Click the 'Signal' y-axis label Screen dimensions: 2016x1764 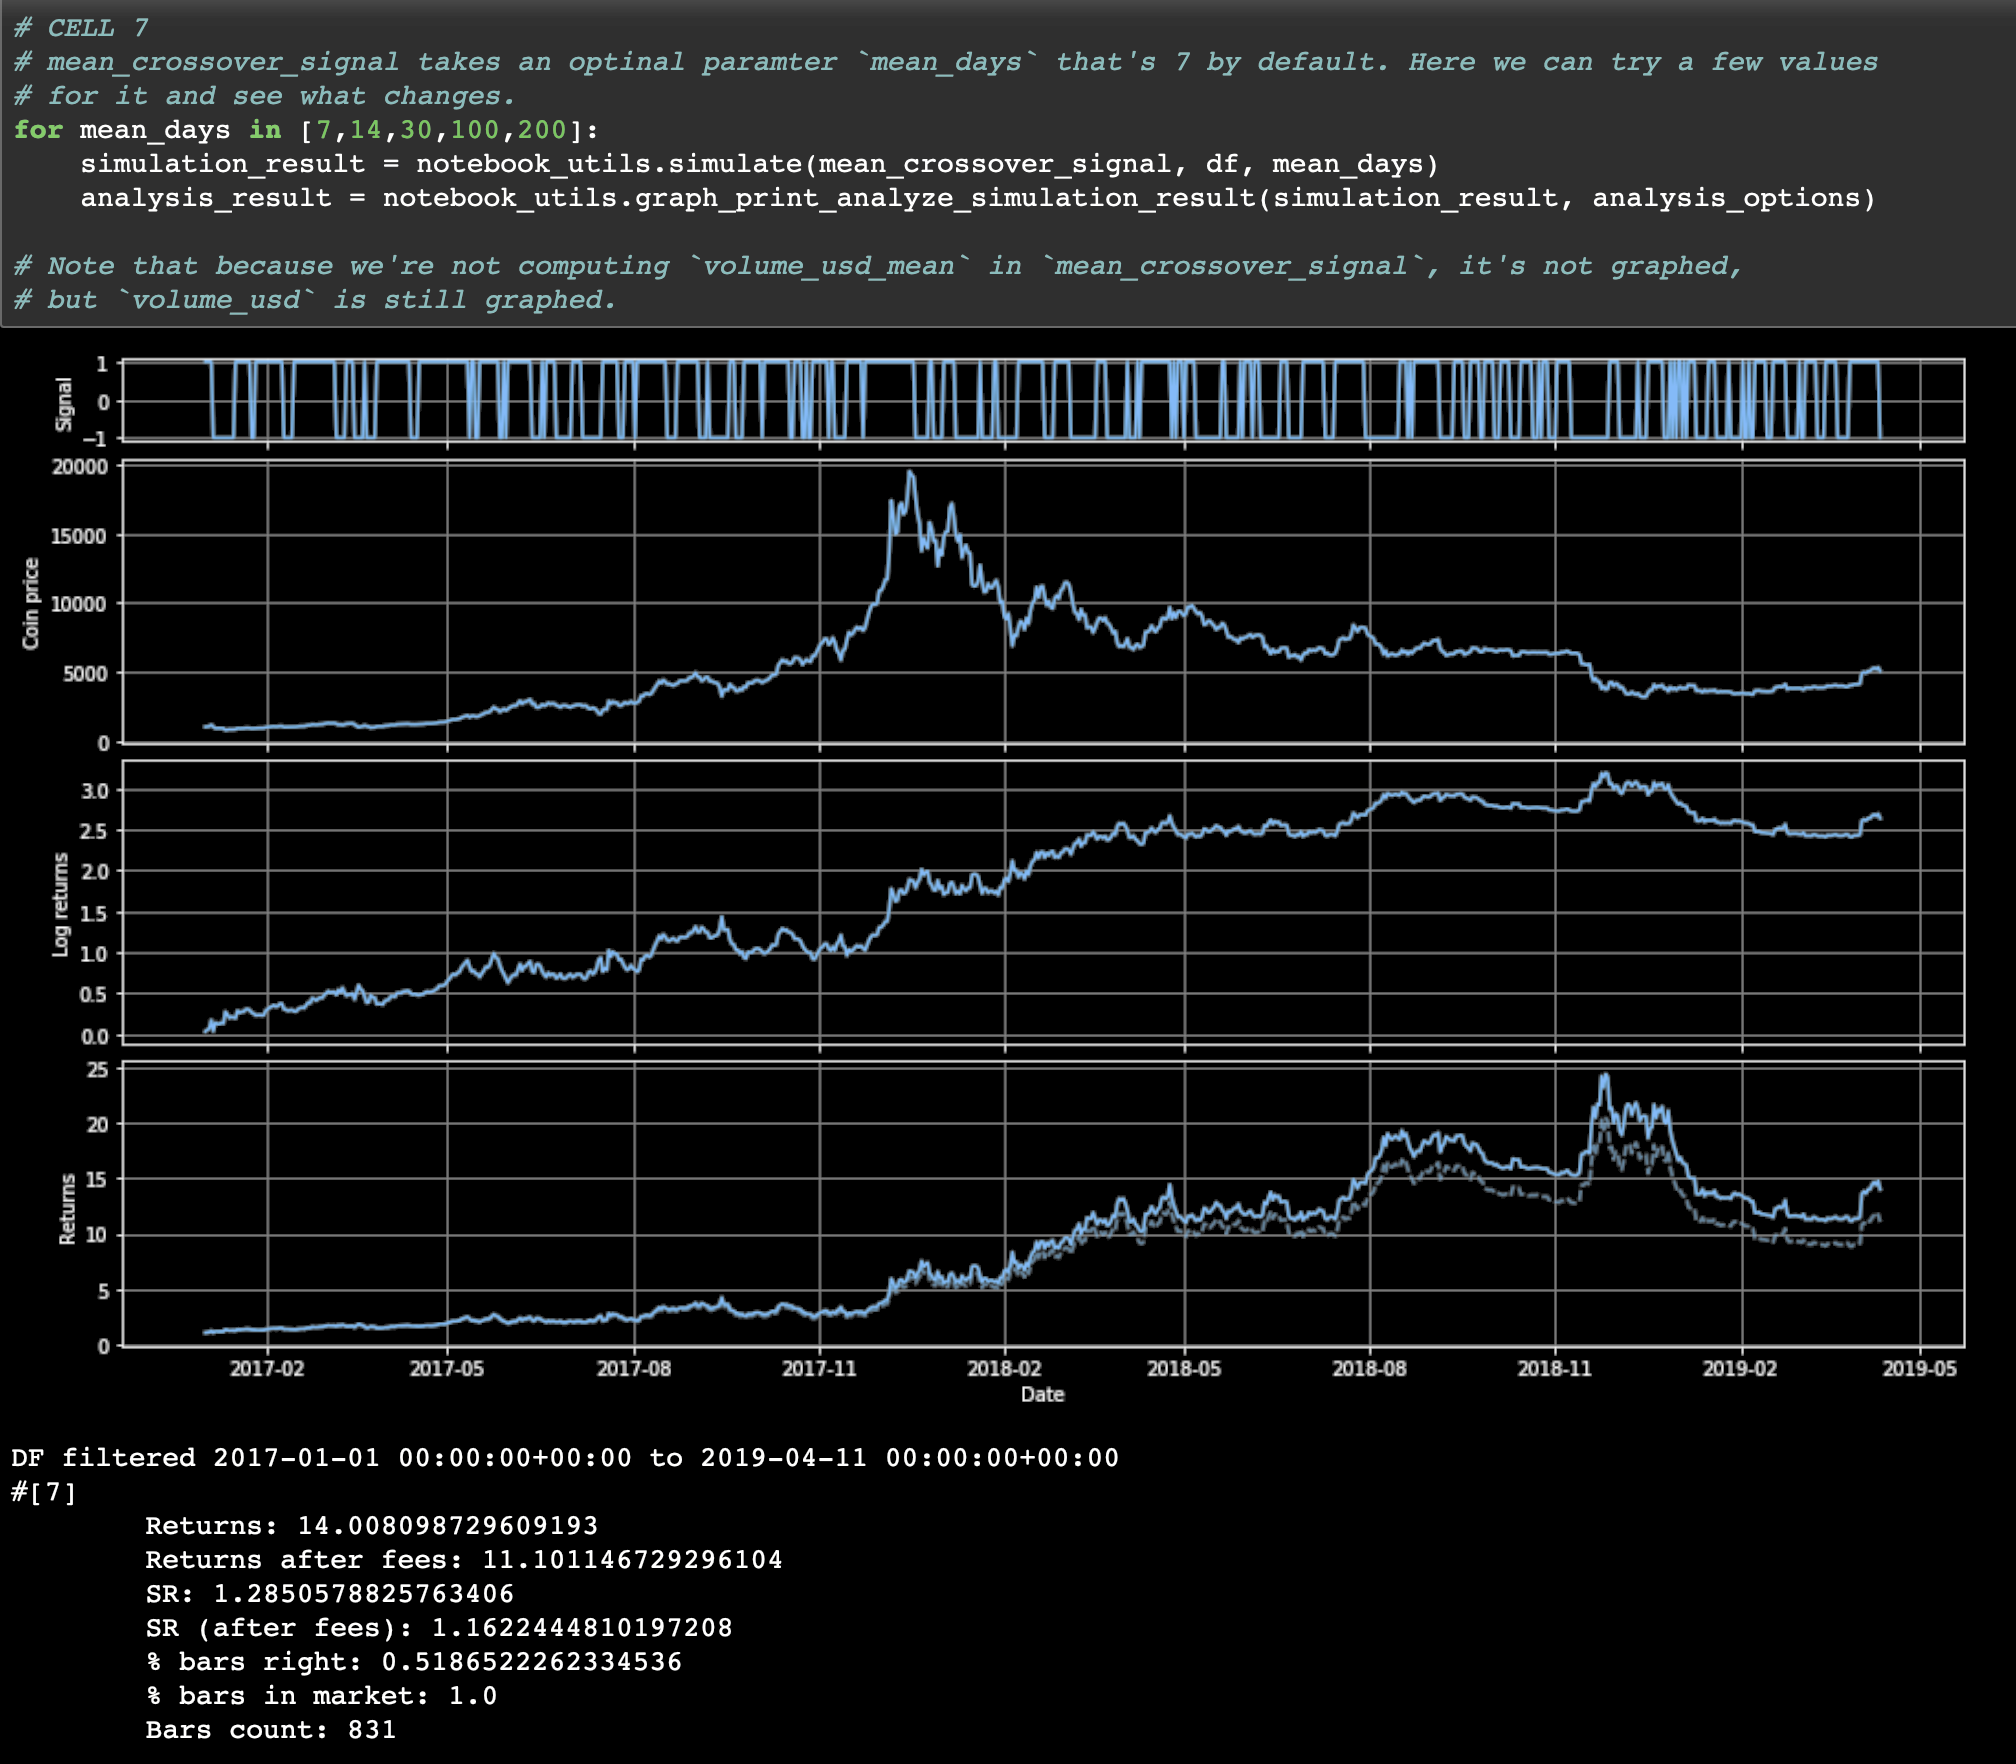click(x=64, y=405)
